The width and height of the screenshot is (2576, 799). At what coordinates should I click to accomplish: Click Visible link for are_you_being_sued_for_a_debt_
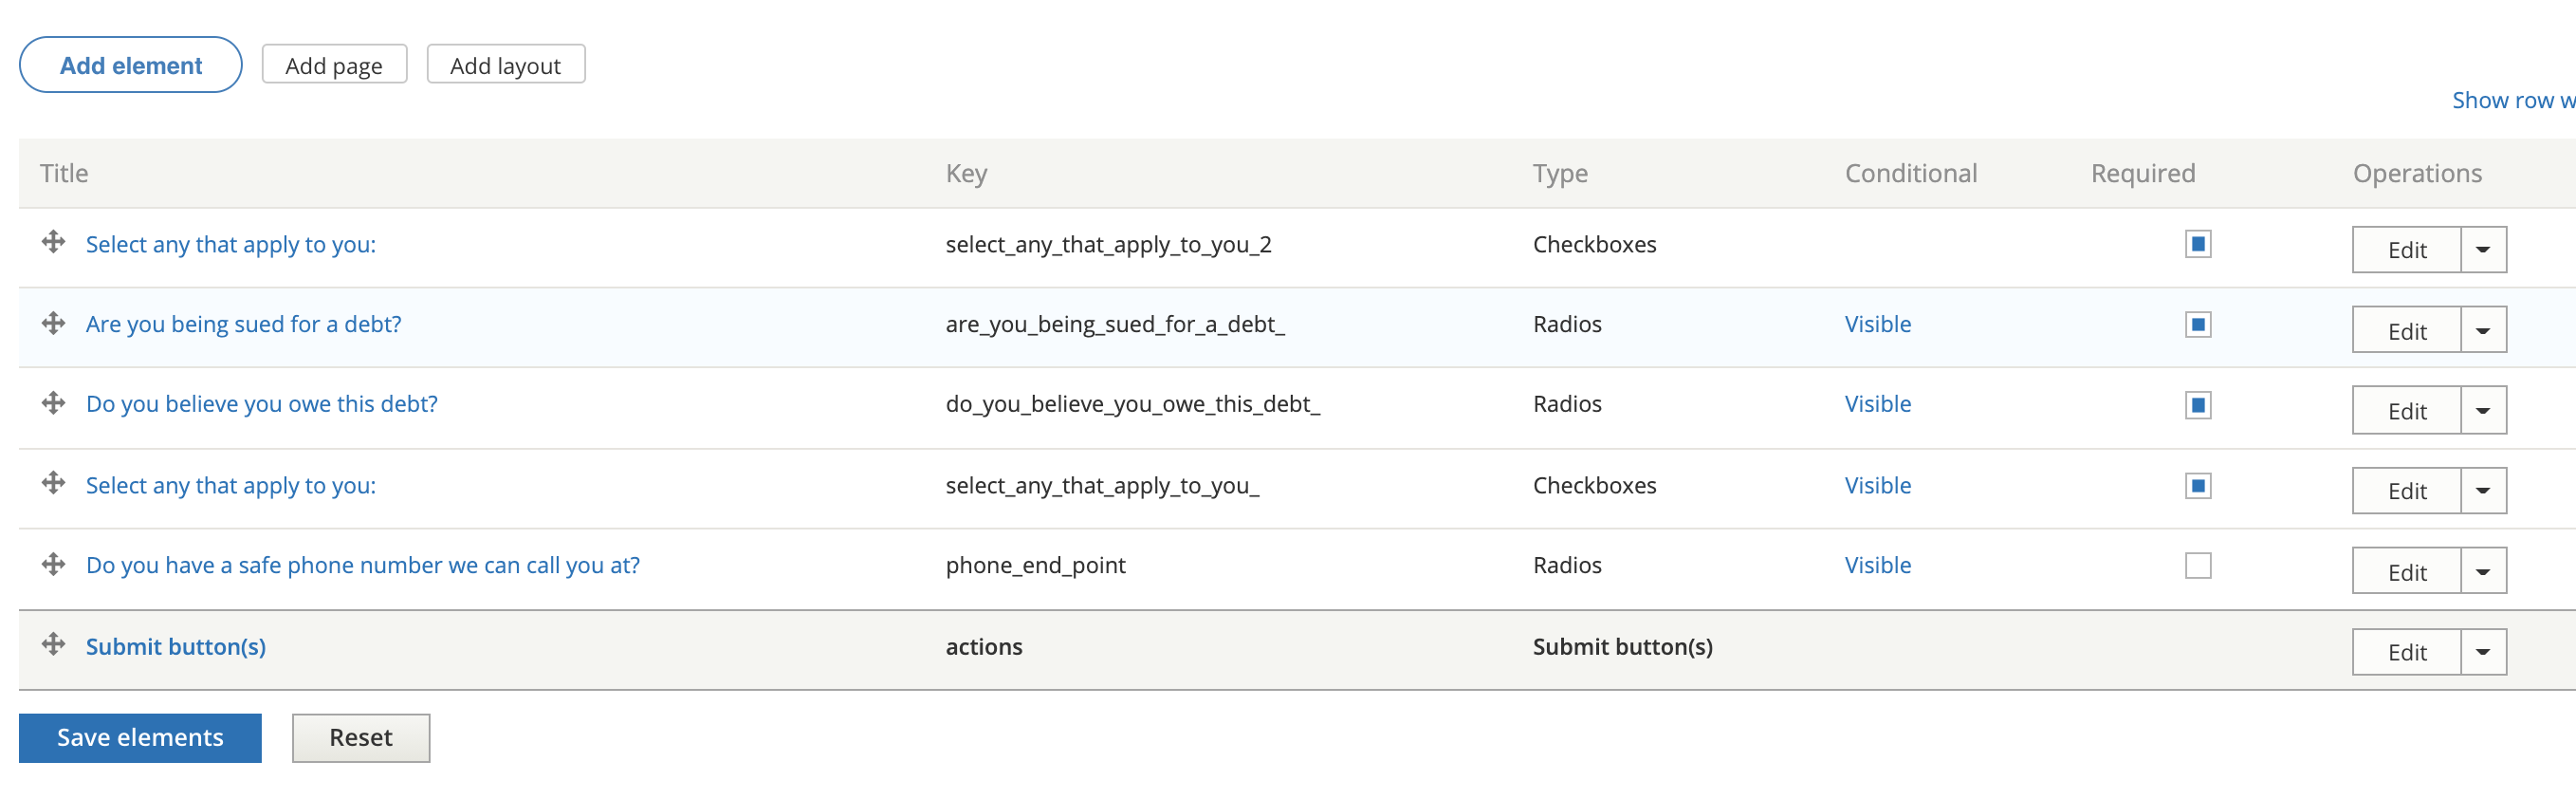1878,324
